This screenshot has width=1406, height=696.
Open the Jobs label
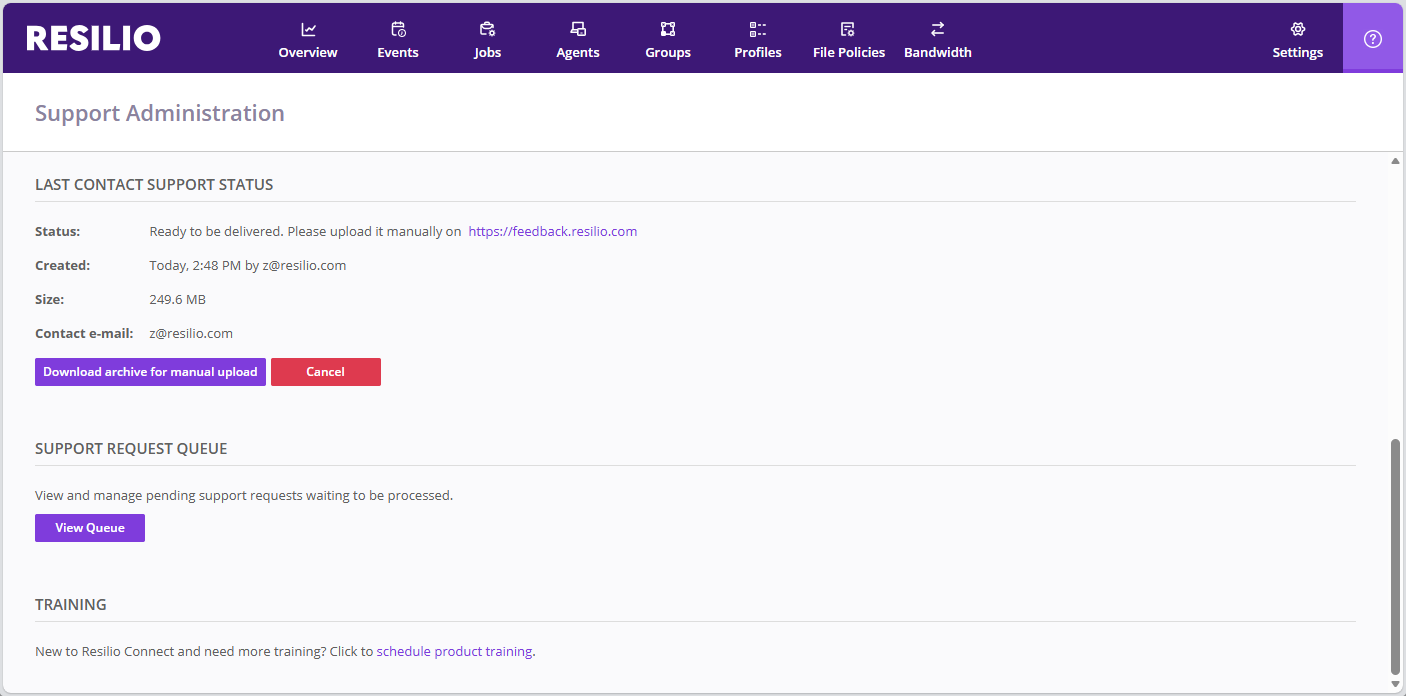[x=488, y=52]
